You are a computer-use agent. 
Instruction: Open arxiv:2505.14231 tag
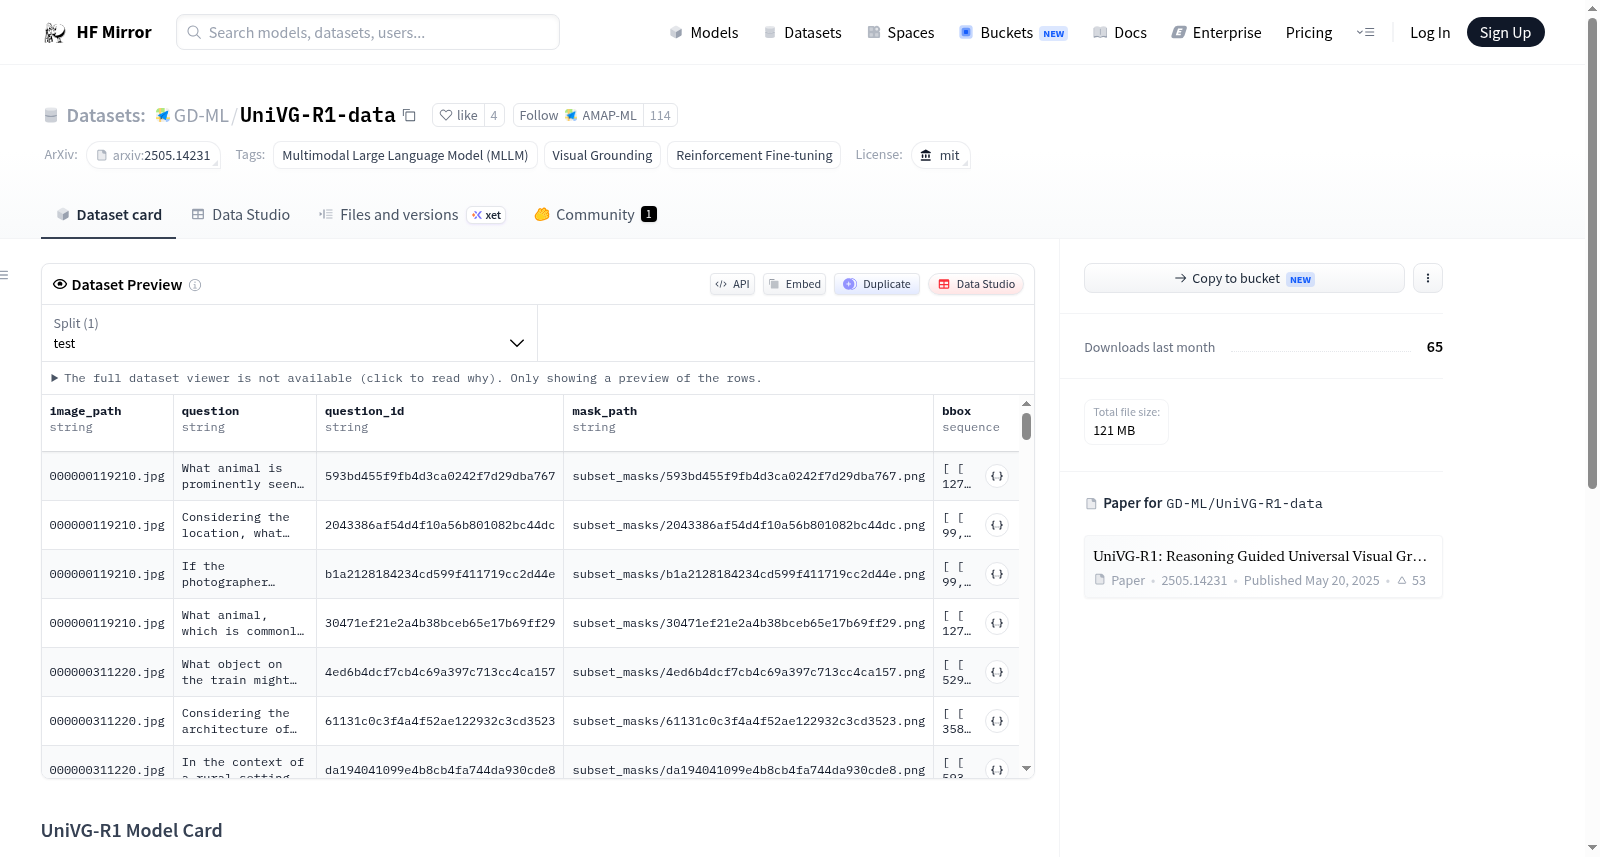(x=153, y=155)
